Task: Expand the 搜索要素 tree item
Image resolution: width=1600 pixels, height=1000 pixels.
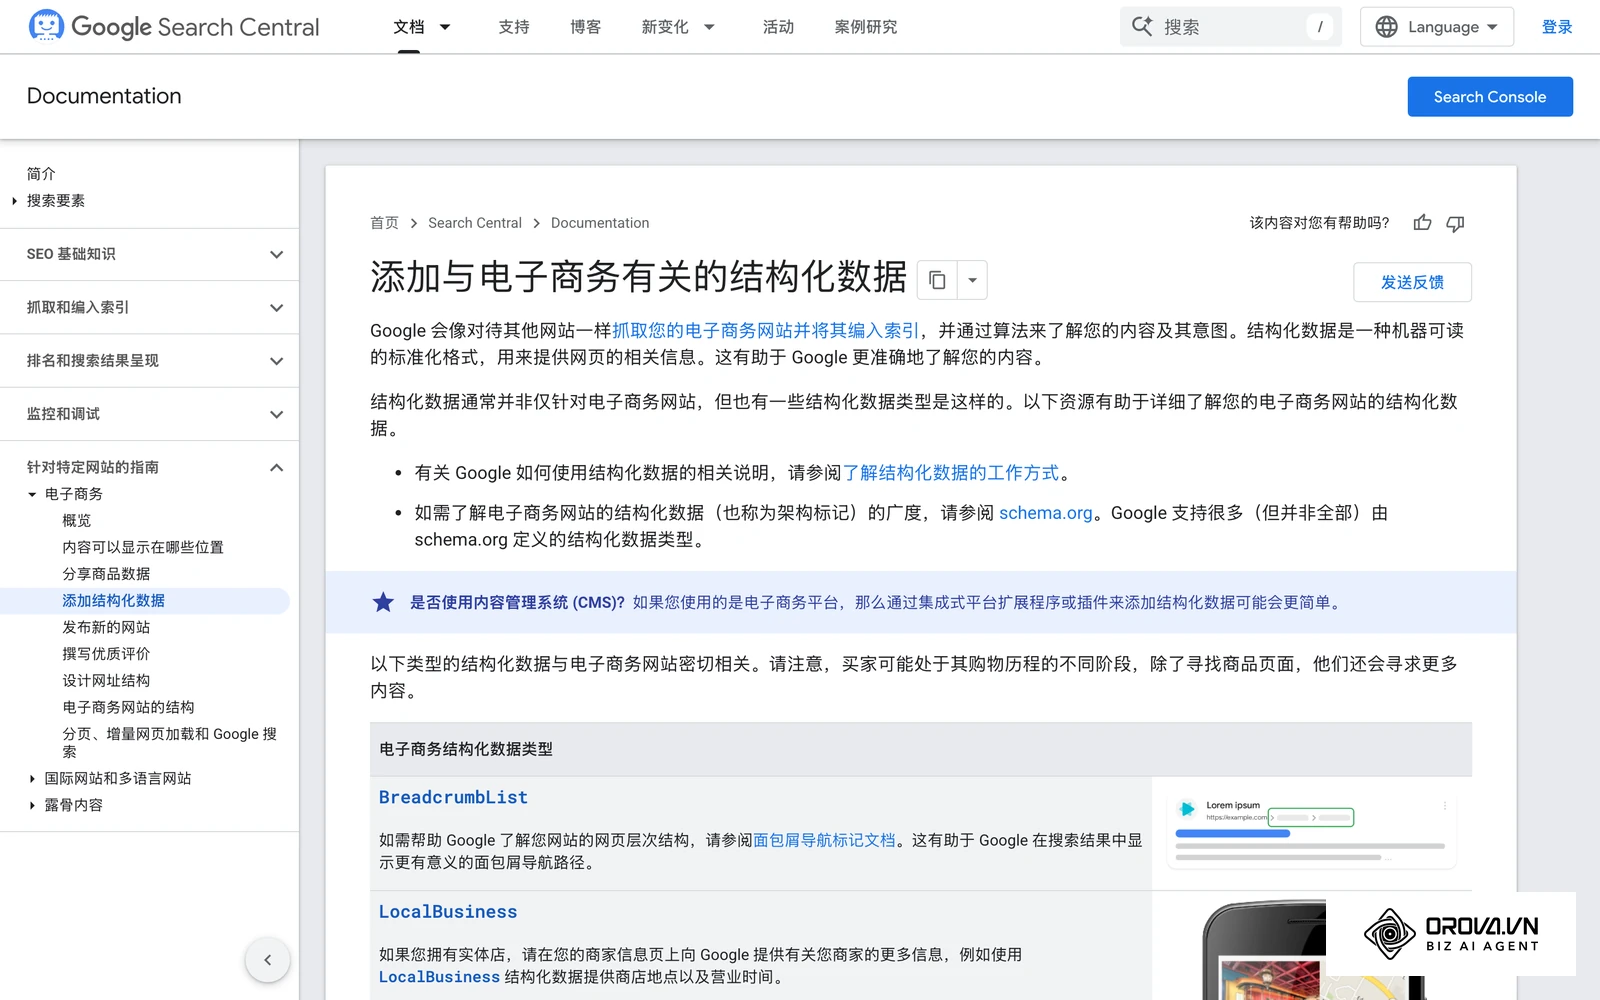Action: (14, 201)
